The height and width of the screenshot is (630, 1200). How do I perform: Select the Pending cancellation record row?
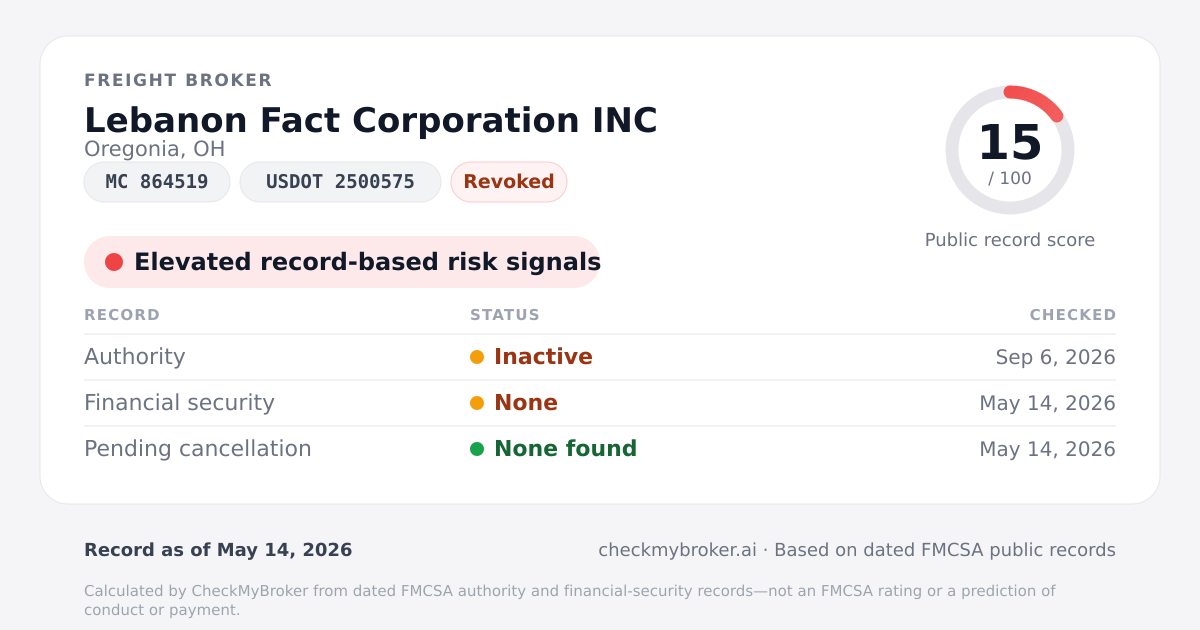click(x=600, y=449)
